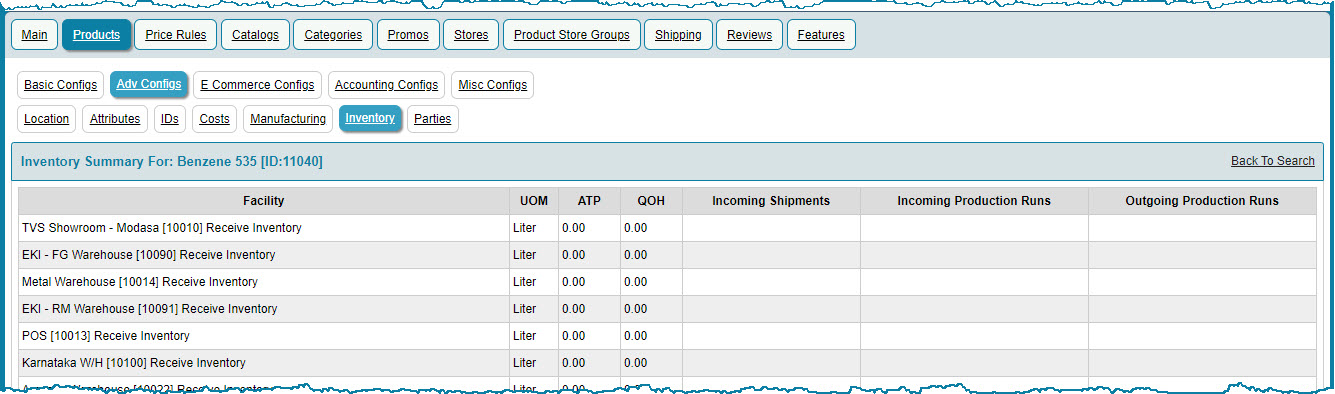
Task: Open the Parties section
Action: [x=432, y=119]
